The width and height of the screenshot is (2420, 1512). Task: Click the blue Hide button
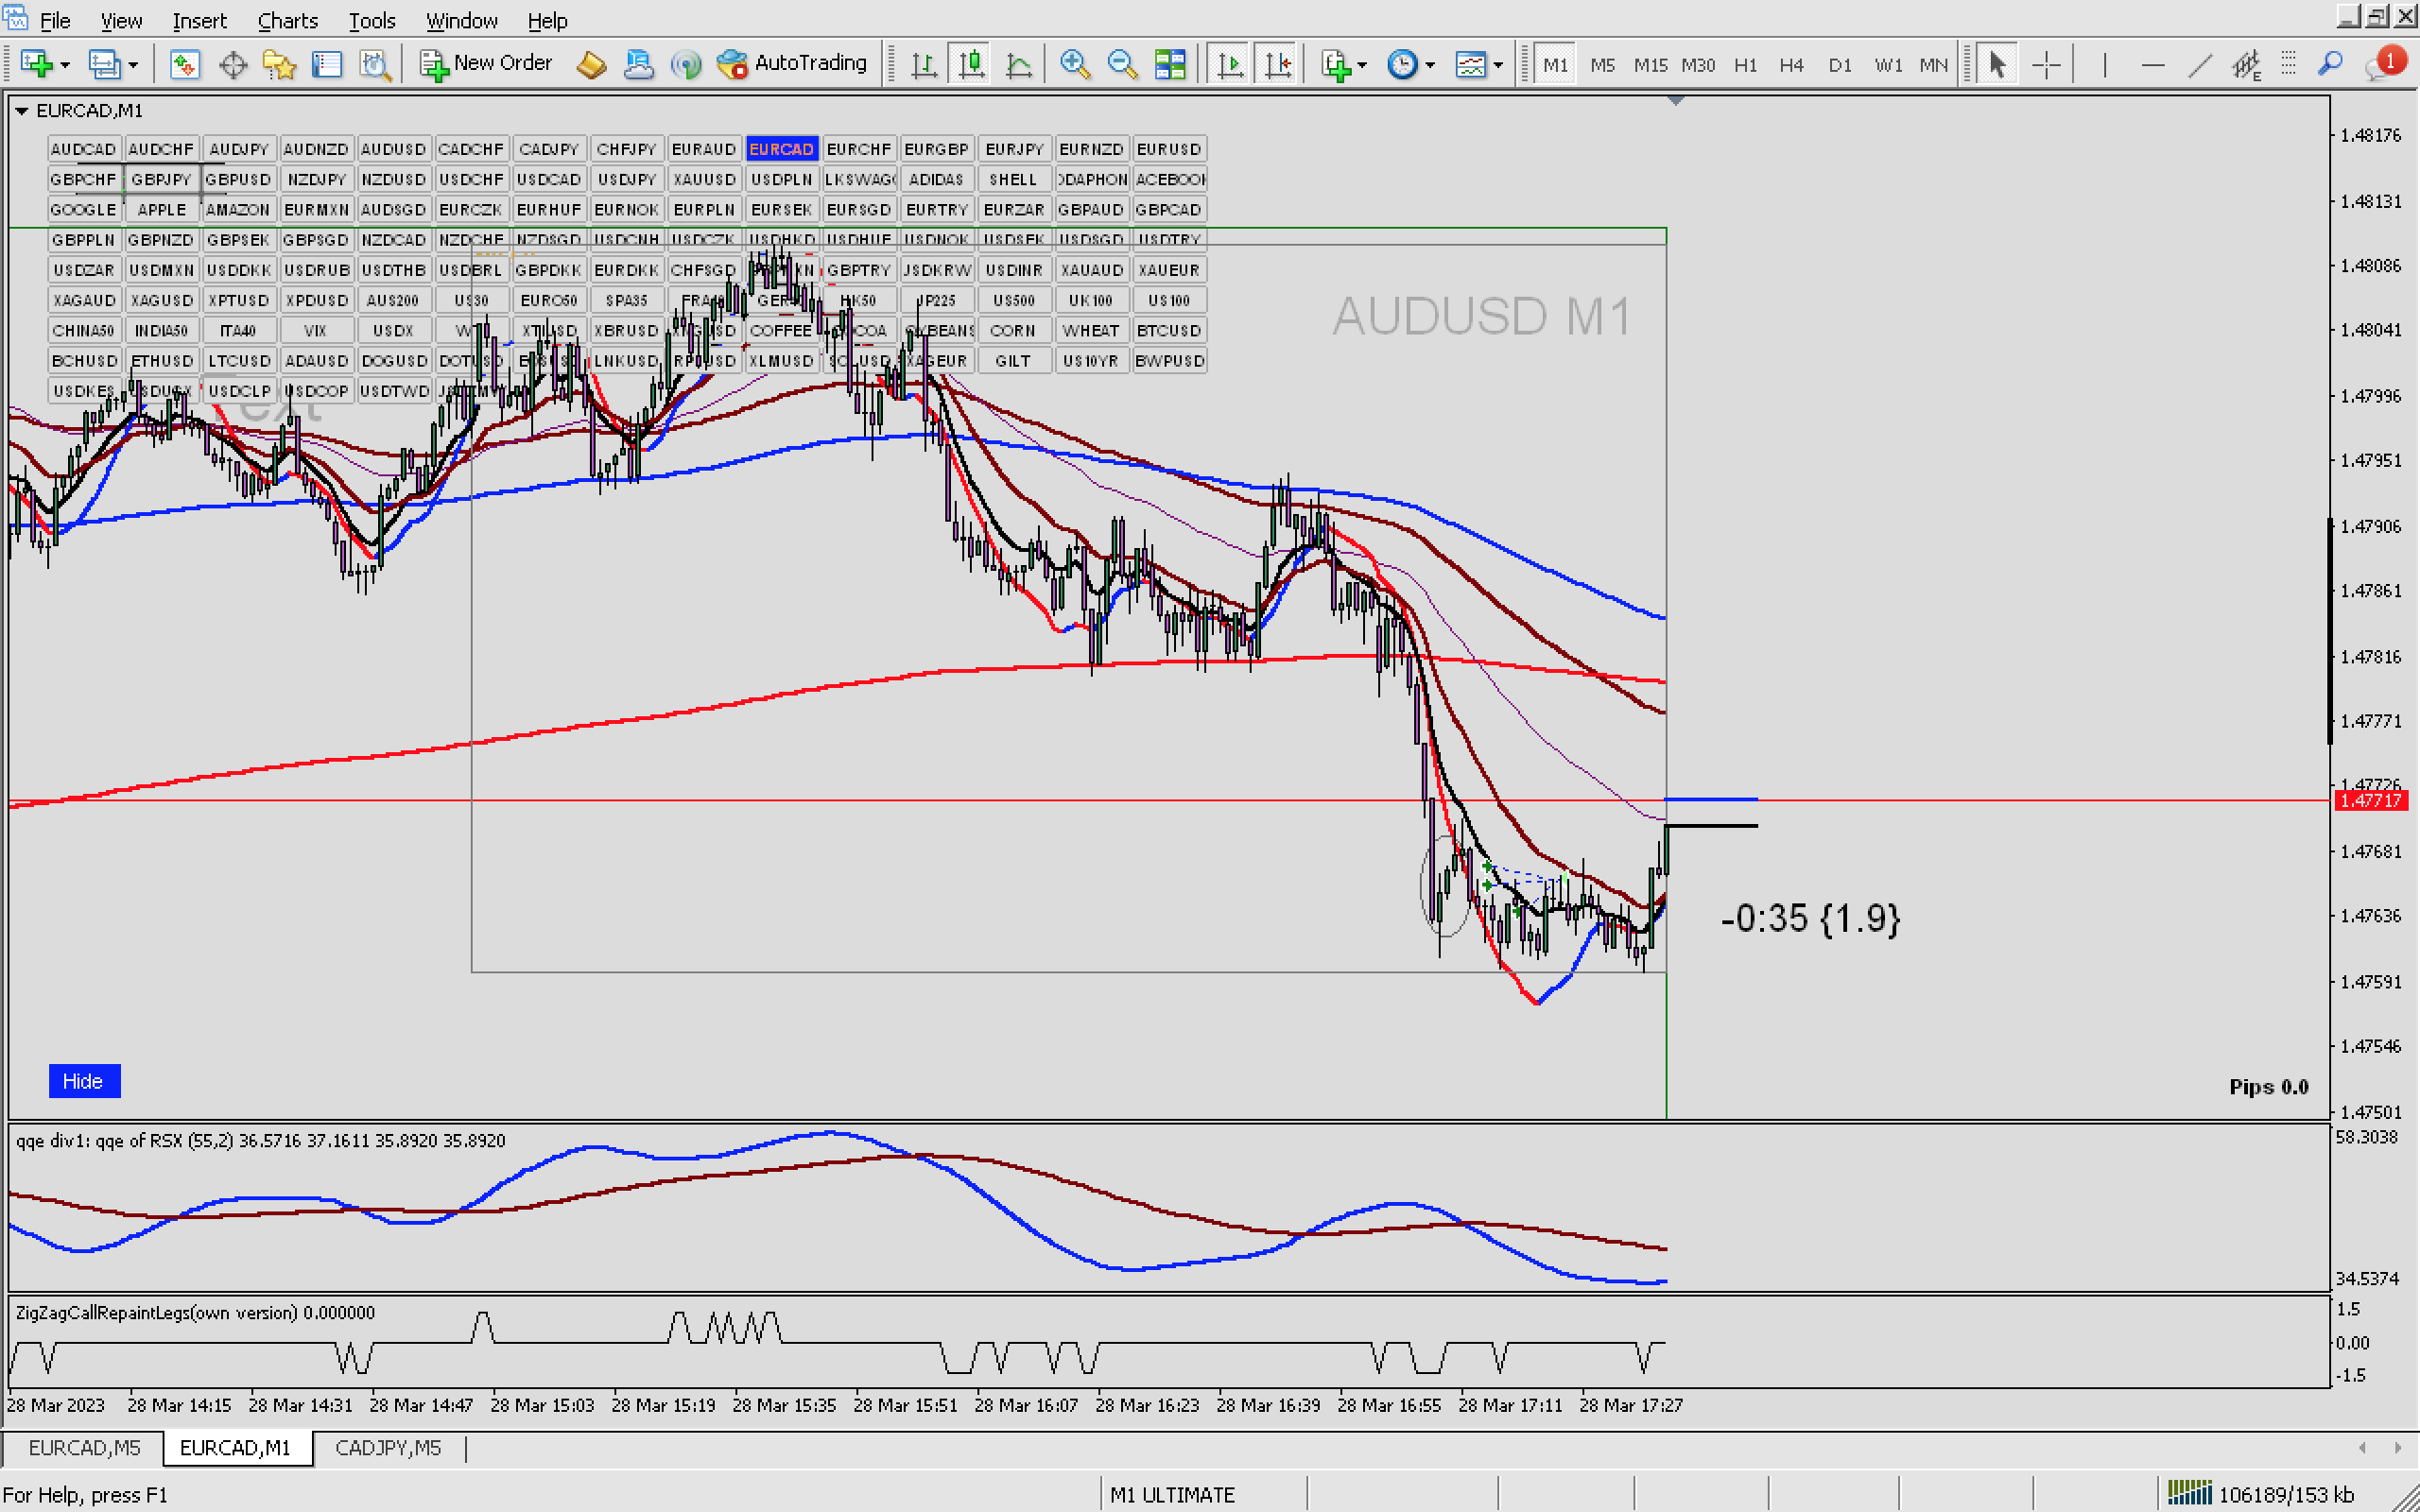(84, 1081)
